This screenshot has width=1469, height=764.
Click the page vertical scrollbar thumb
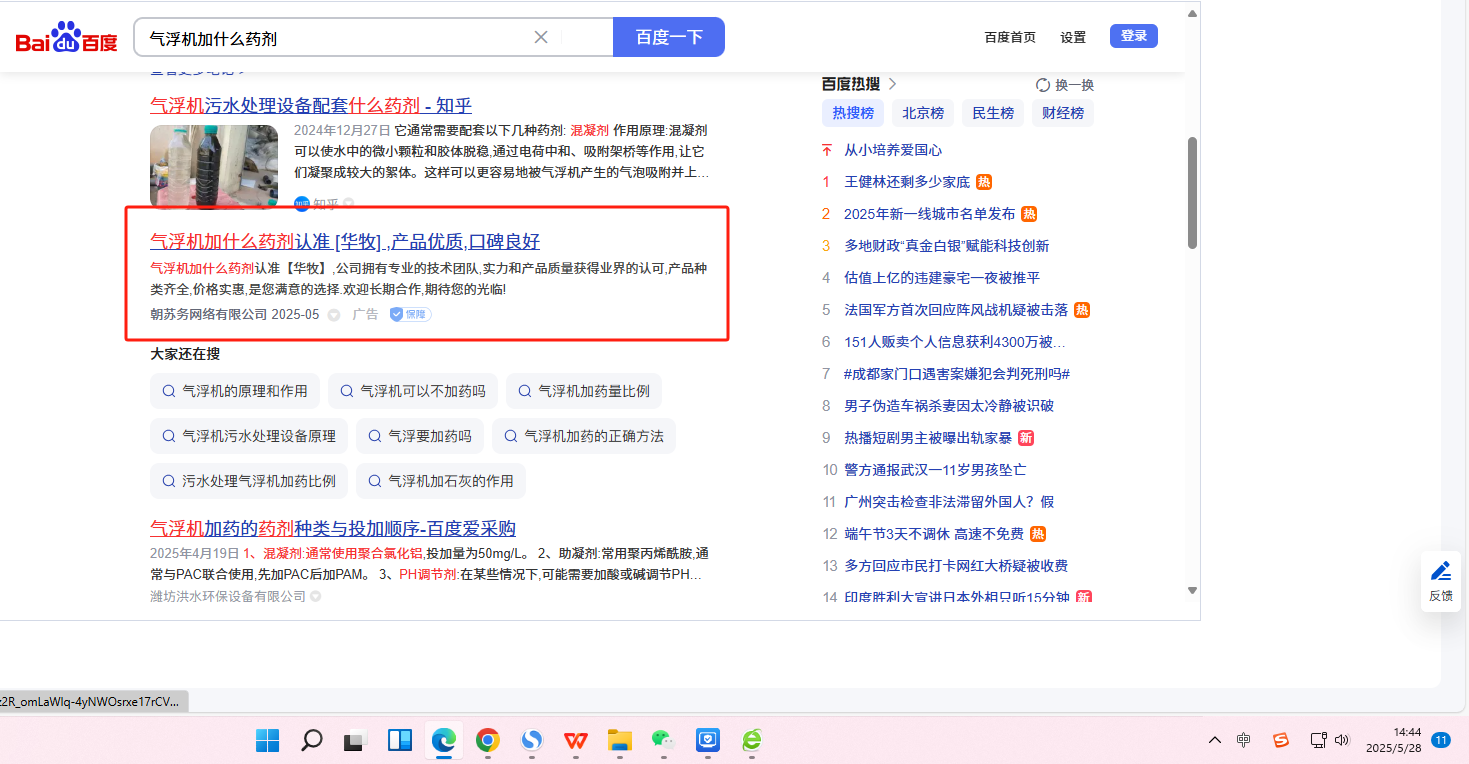click(1192, 192)
